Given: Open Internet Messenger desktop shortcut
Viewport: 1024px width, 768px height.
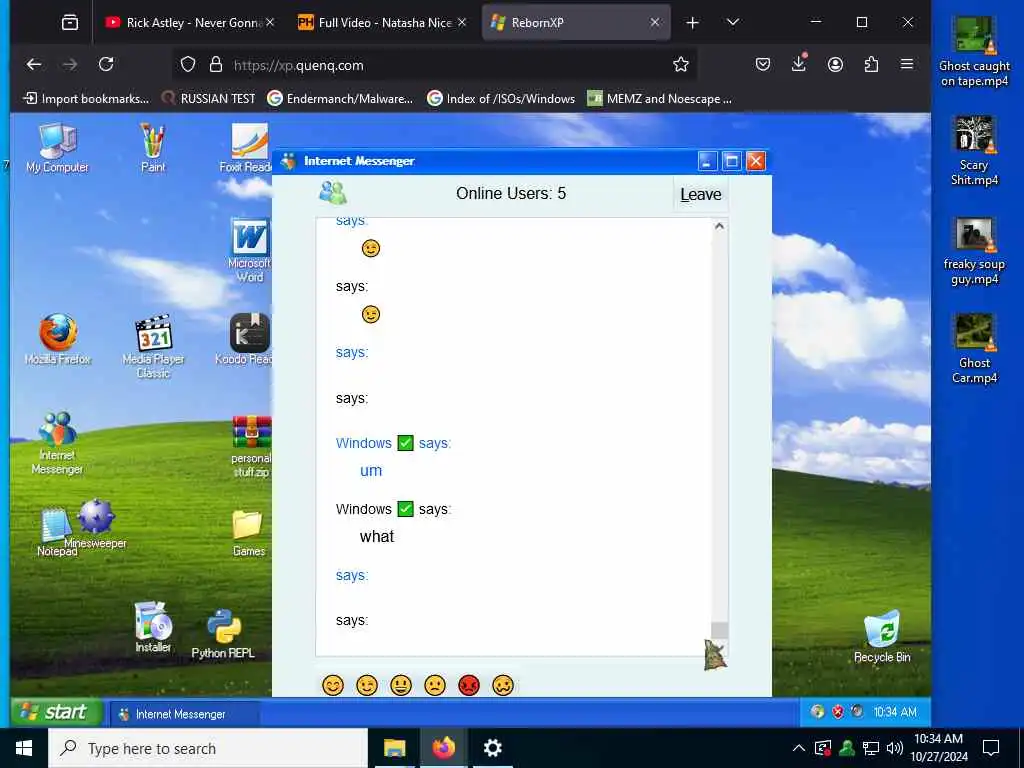Looking at the screenshot, I should (x=57, y=443).
